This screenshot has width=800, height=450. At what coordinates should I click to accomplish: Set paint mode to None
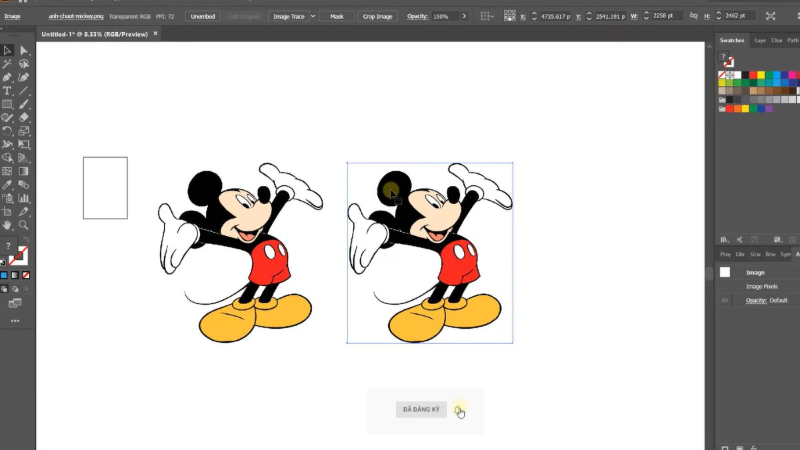pyautogui.click(x=26, y=275)
